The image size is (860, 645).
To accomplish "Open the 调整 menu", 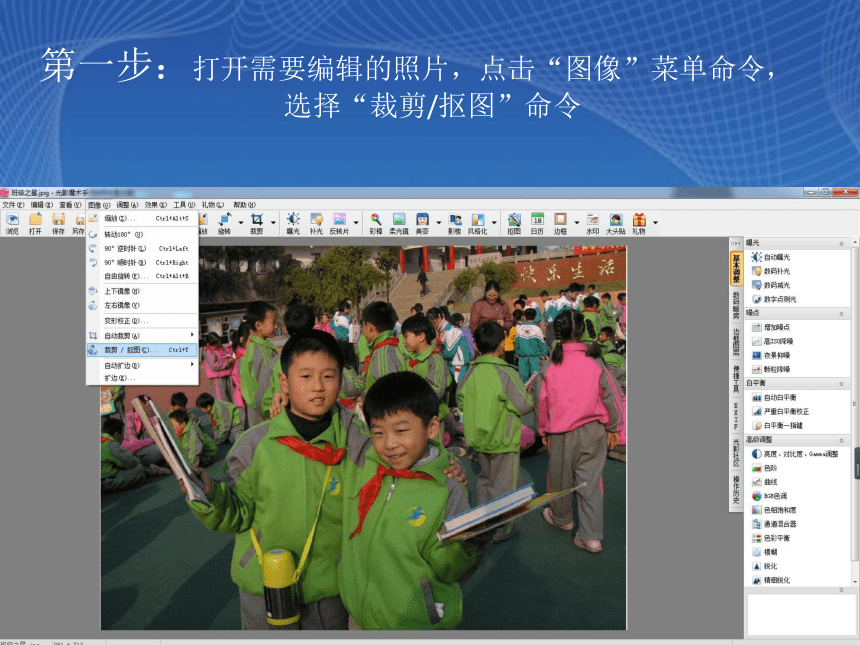I will point(127,205).
